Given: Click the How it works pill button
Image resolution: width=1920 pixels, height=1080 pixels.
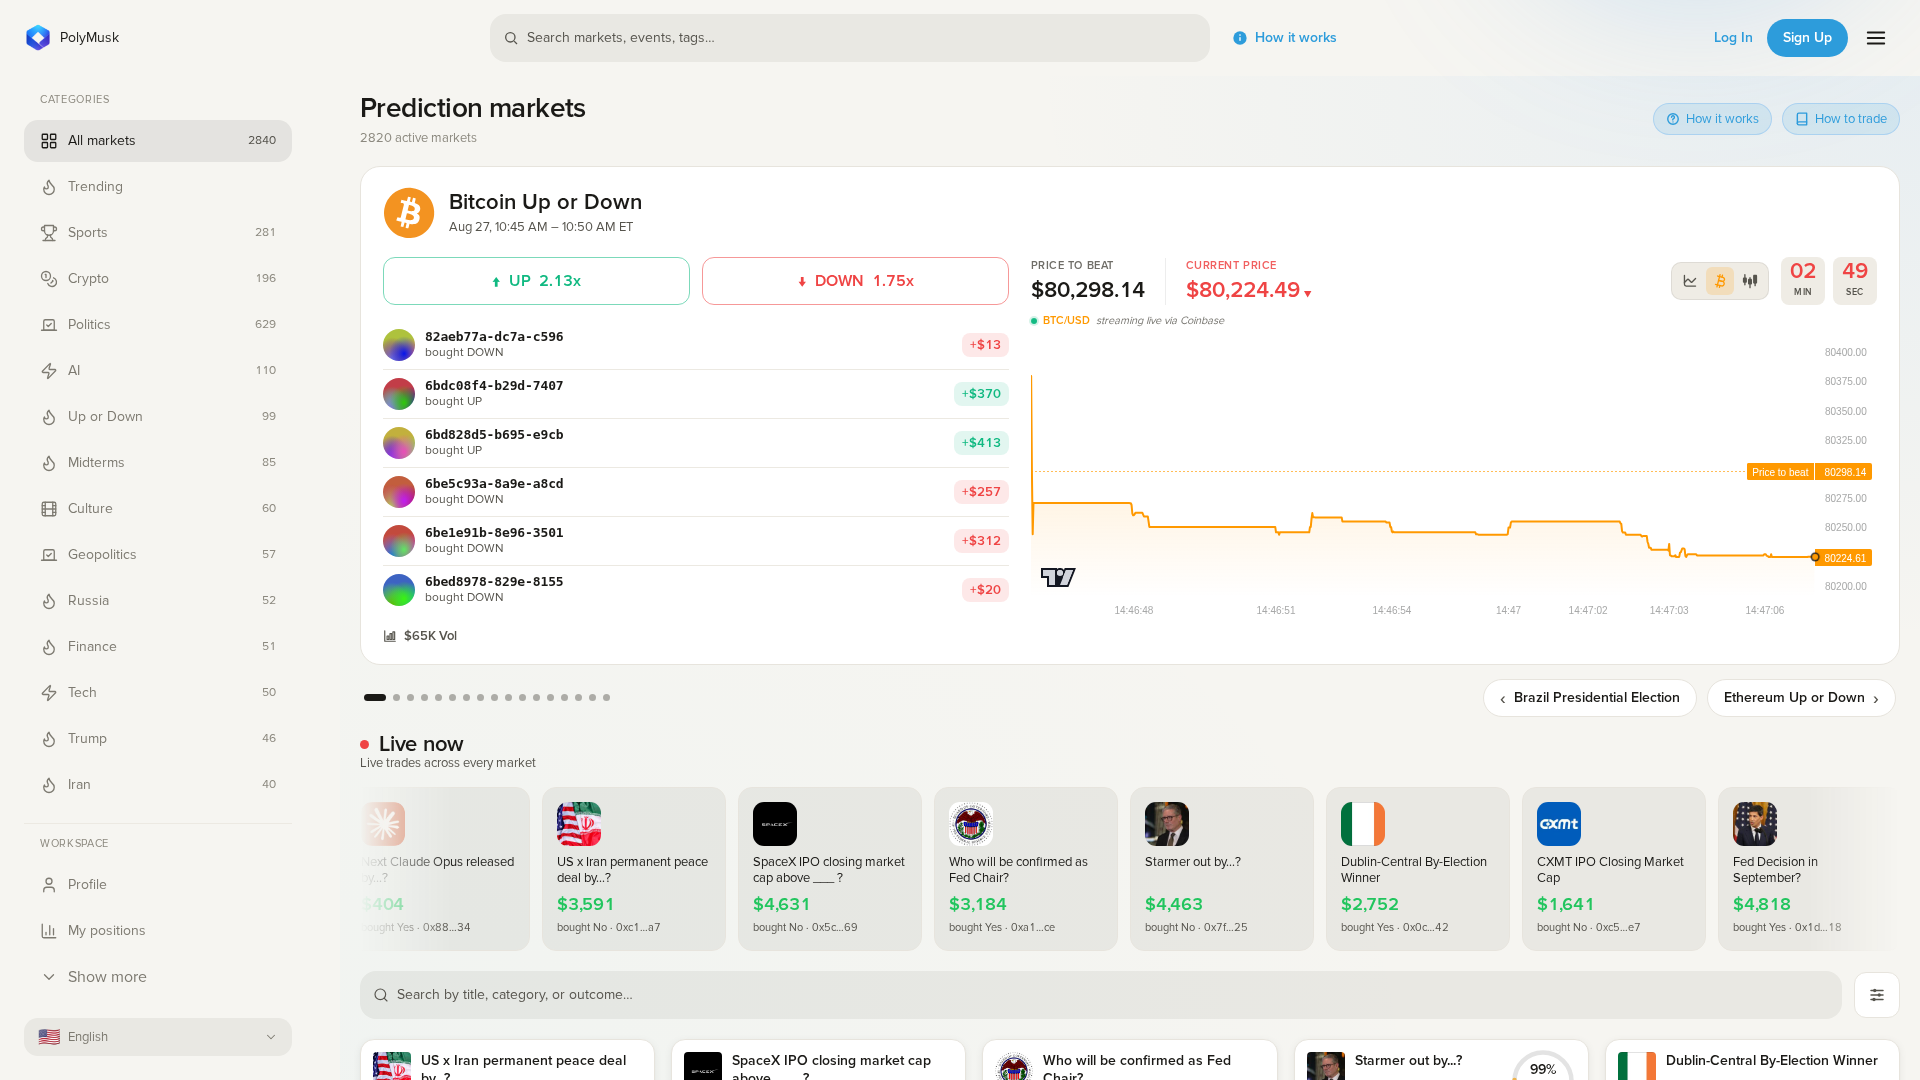Looking at the screenshot, I should tap(1712, 119).
